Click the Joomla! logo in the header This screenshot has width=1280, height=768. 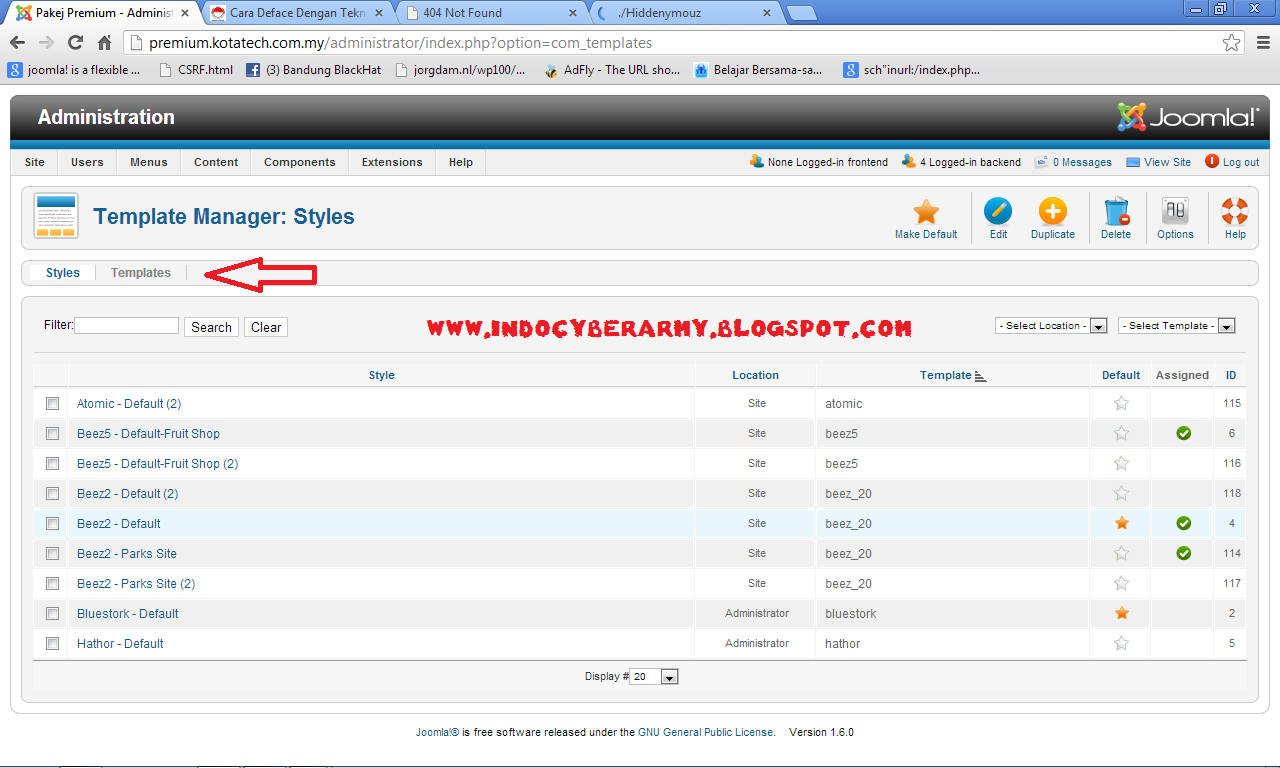tap(1188, 117)
